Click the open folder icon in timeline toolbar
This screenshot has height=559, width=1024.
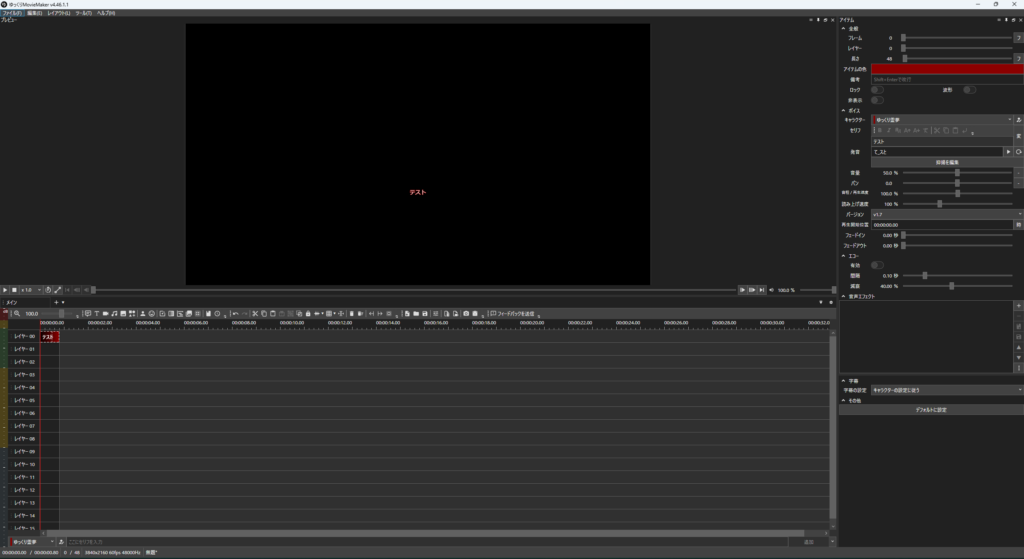click(x=416, y=313)
